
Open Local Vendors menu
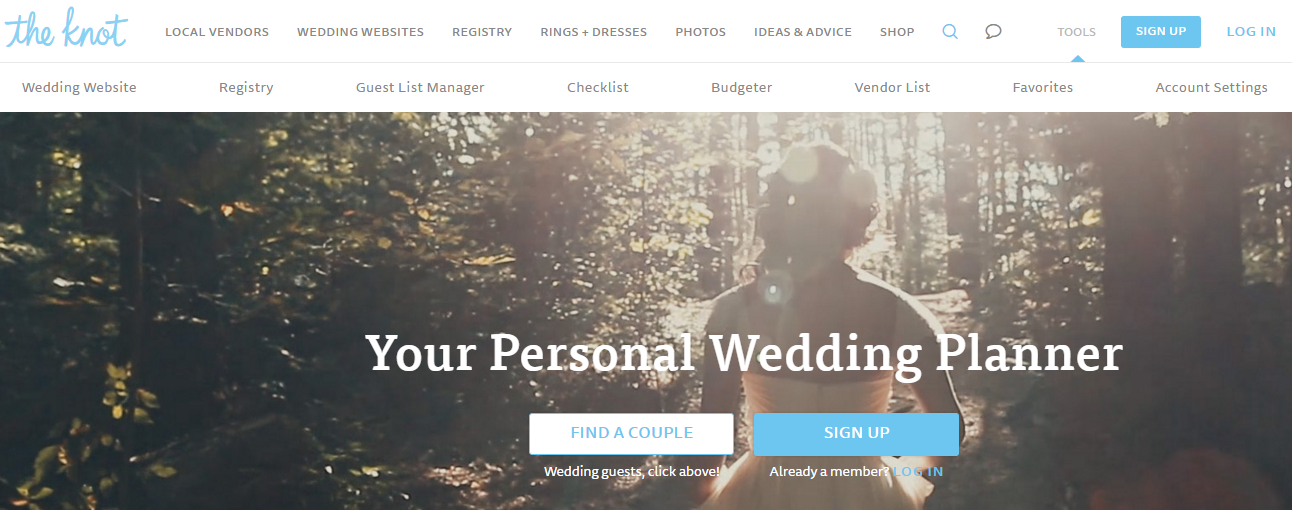click(217, 32)
